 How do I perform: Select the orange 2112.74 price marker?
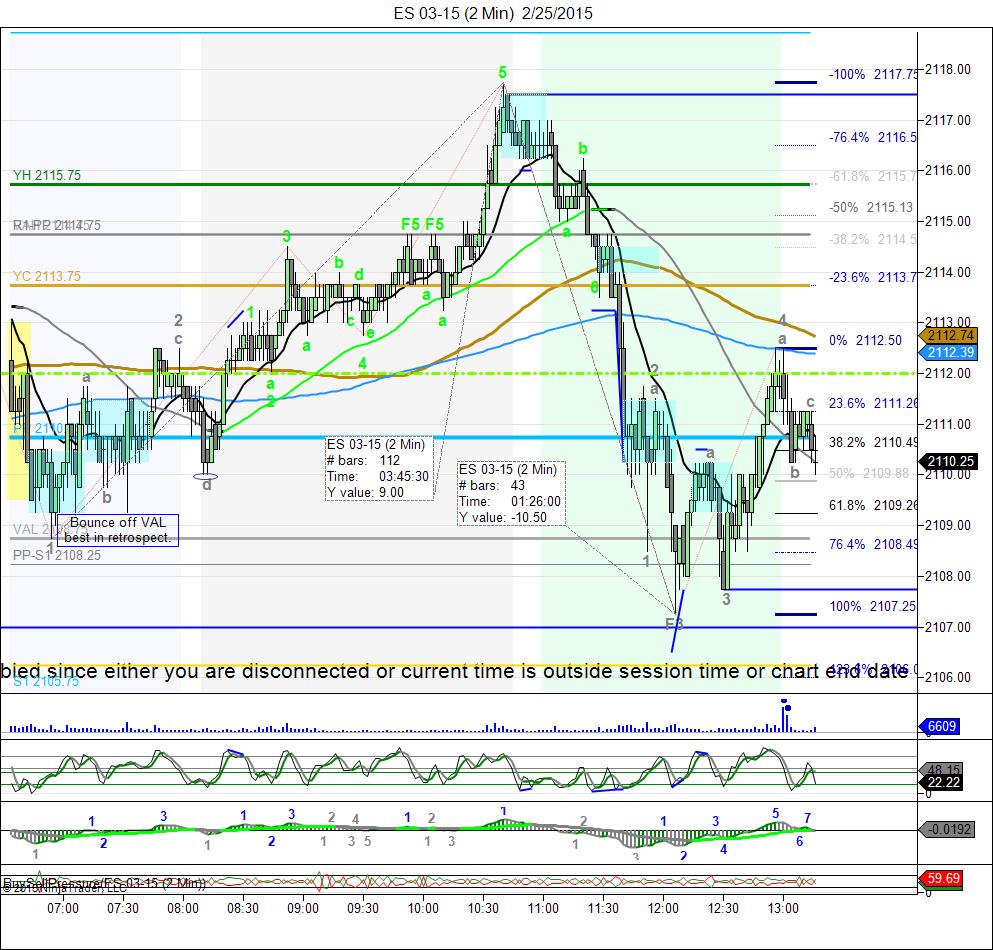click(x=951, y=336)
